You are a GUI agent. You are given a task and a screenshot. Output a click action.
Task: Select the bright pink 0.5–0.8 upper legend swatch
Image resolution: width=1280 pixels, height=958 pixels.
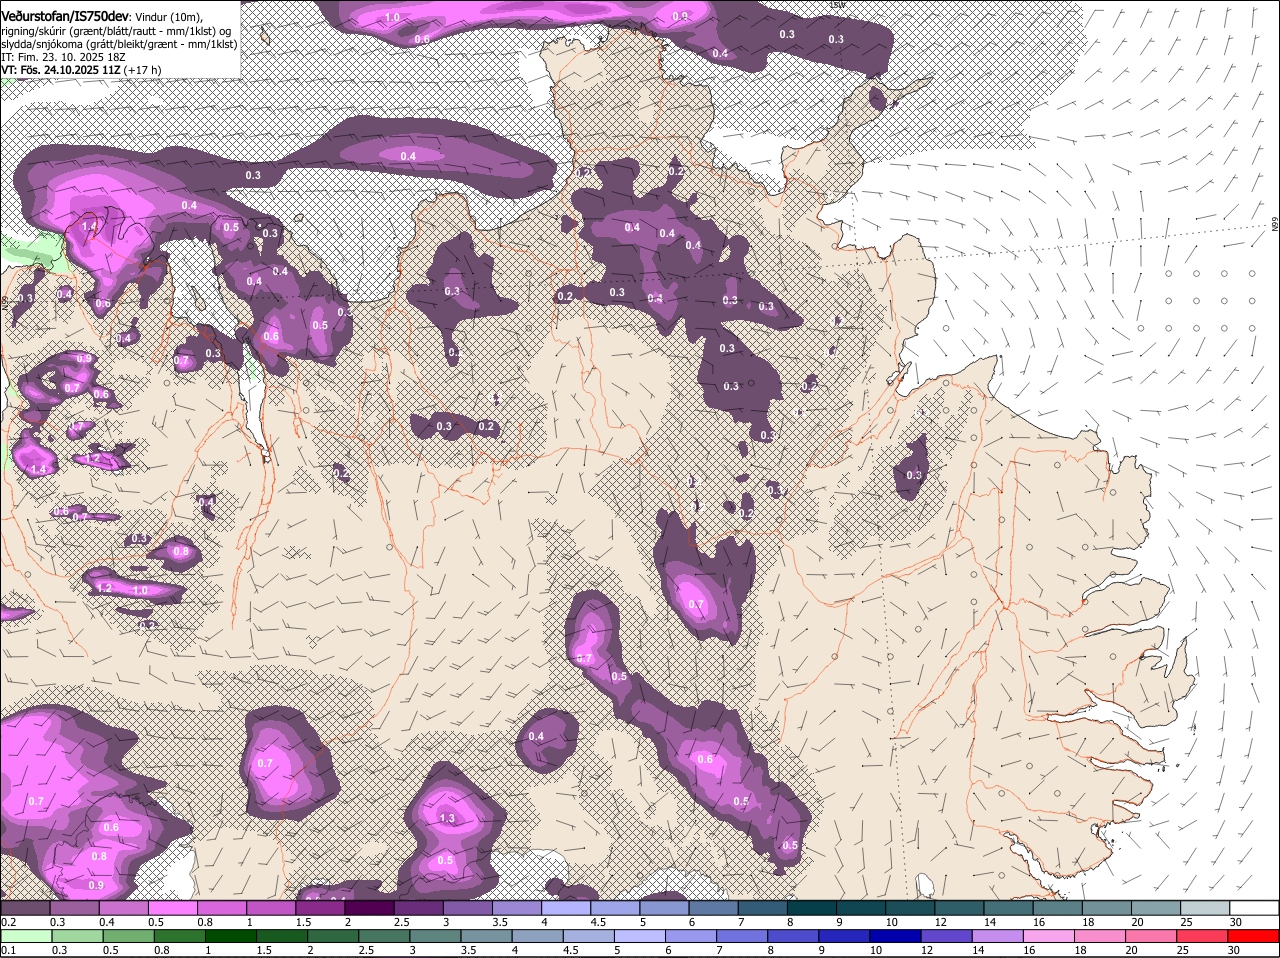173,908
